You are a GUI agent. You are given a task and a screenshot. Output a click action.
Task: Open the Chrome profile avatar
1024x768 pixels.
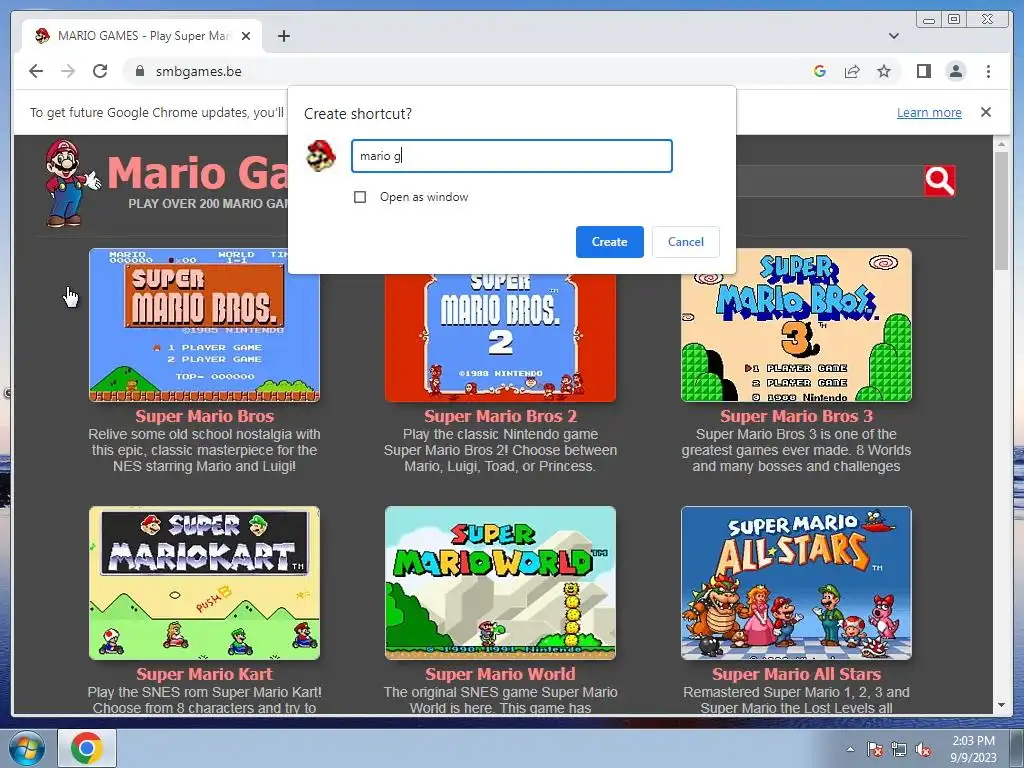point(955,71)
